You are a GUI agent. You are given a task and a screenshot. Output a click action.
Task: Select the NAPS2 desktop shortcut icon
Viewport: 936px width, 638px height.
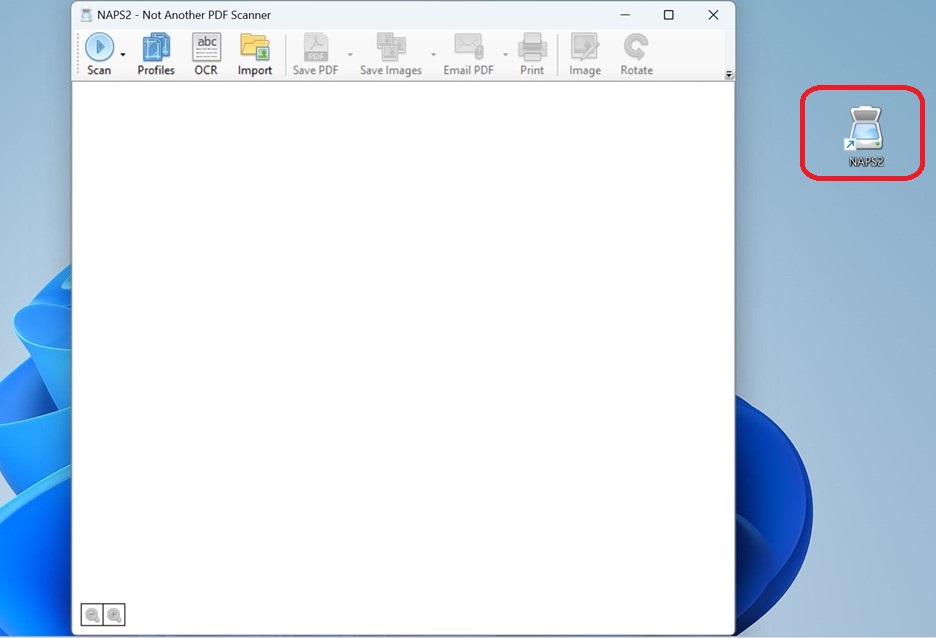point(865,135)
